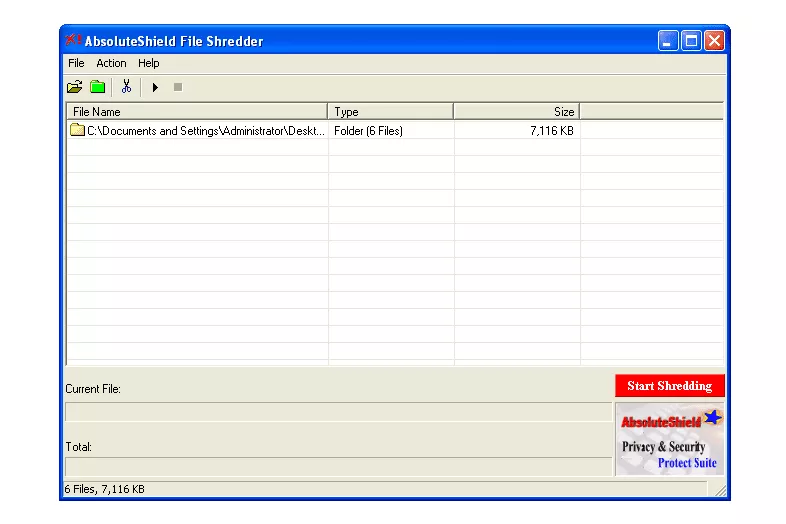
Task: Sort by Type column header
Action: (390, 111)
